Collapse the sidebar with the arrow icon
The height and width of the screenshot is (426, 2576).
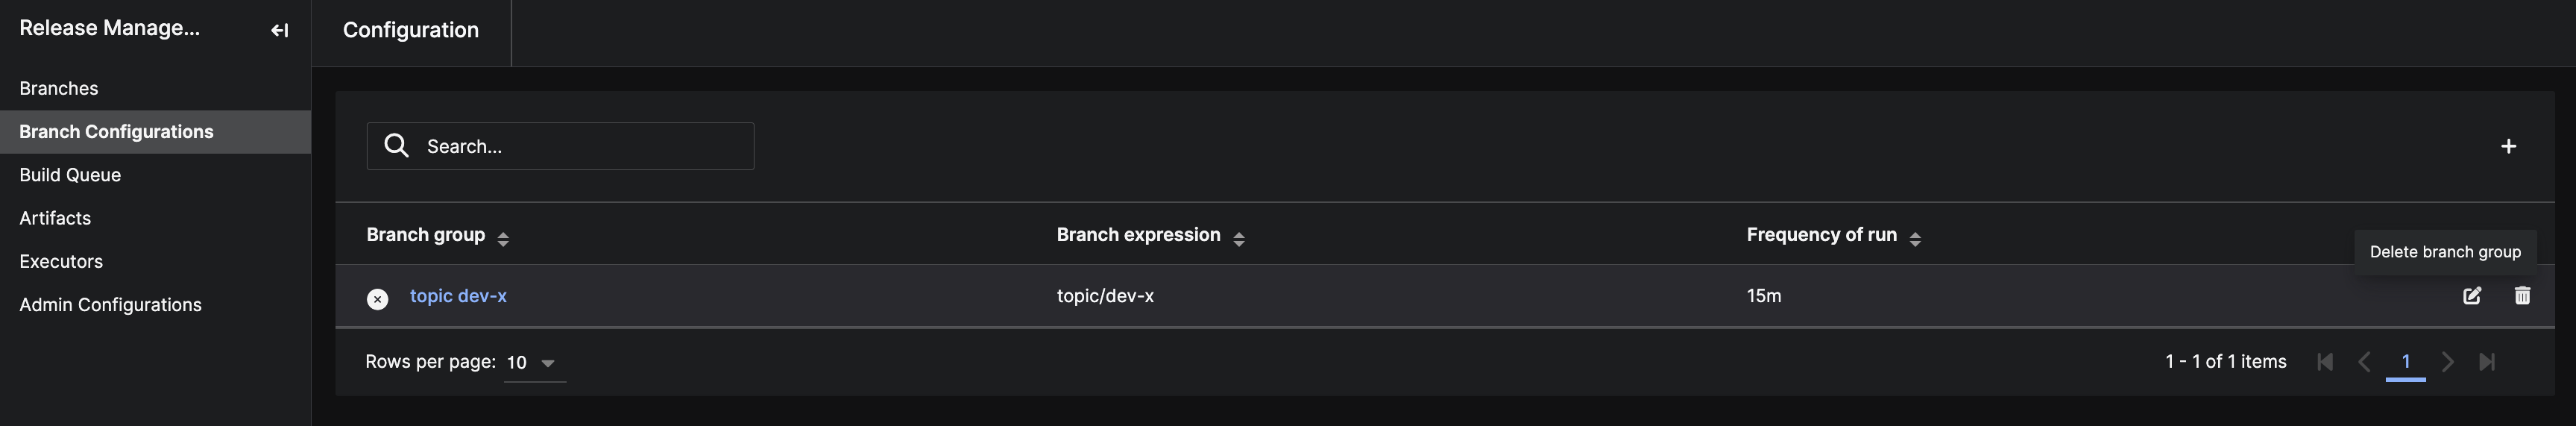280,31
